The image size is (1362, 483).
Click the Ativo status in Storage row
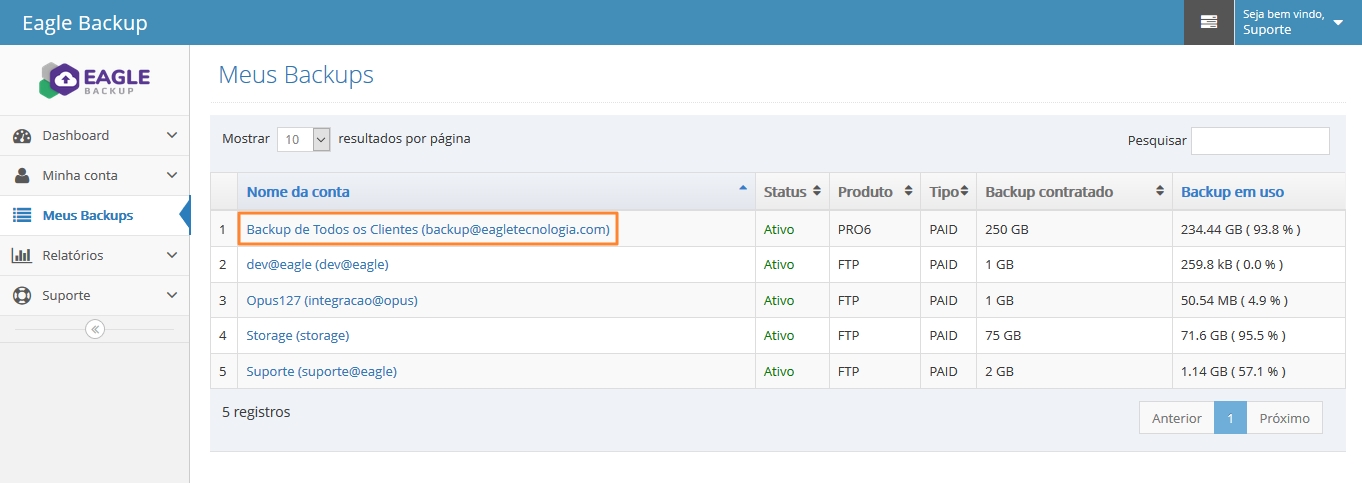pos(779,336)
